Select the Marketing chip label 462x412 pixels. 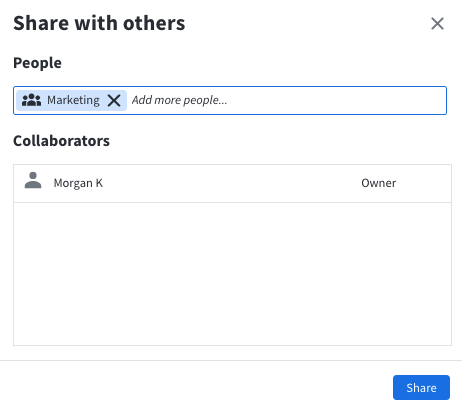point(73,100)
